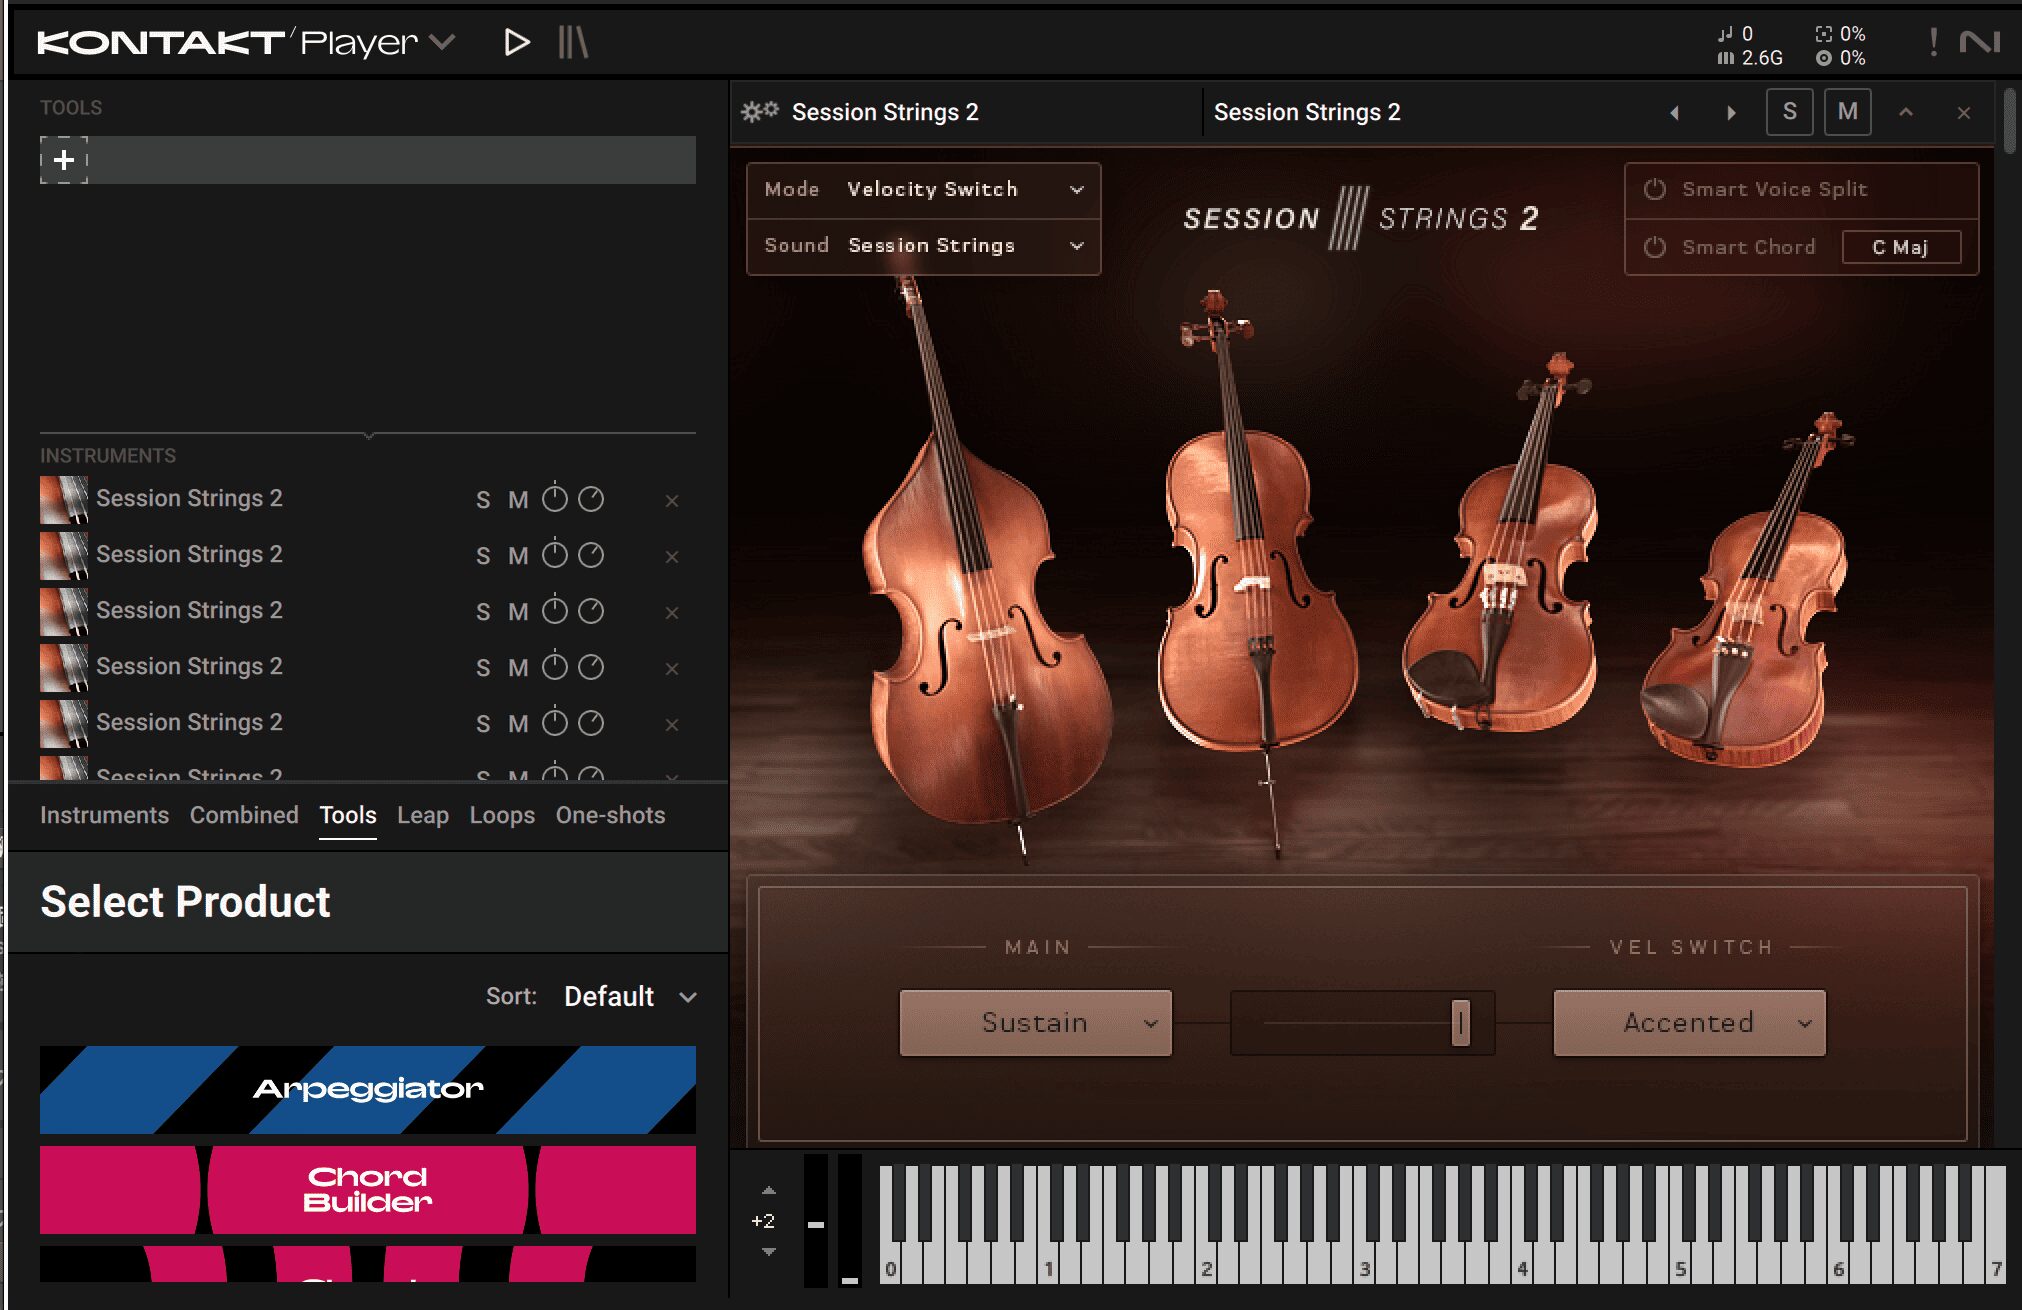
Task: Switch to the Loops tab
Action: [x=502, y=815]
